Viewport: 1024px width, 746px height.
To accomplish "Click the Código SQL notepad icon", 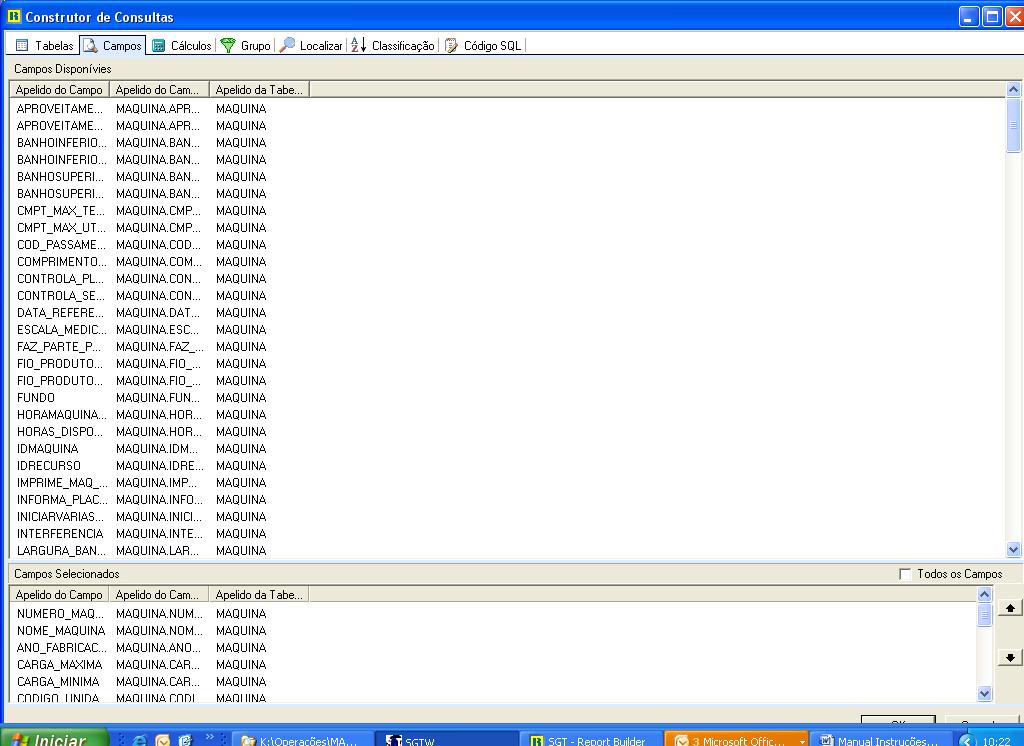I will (x=452, y=45).
